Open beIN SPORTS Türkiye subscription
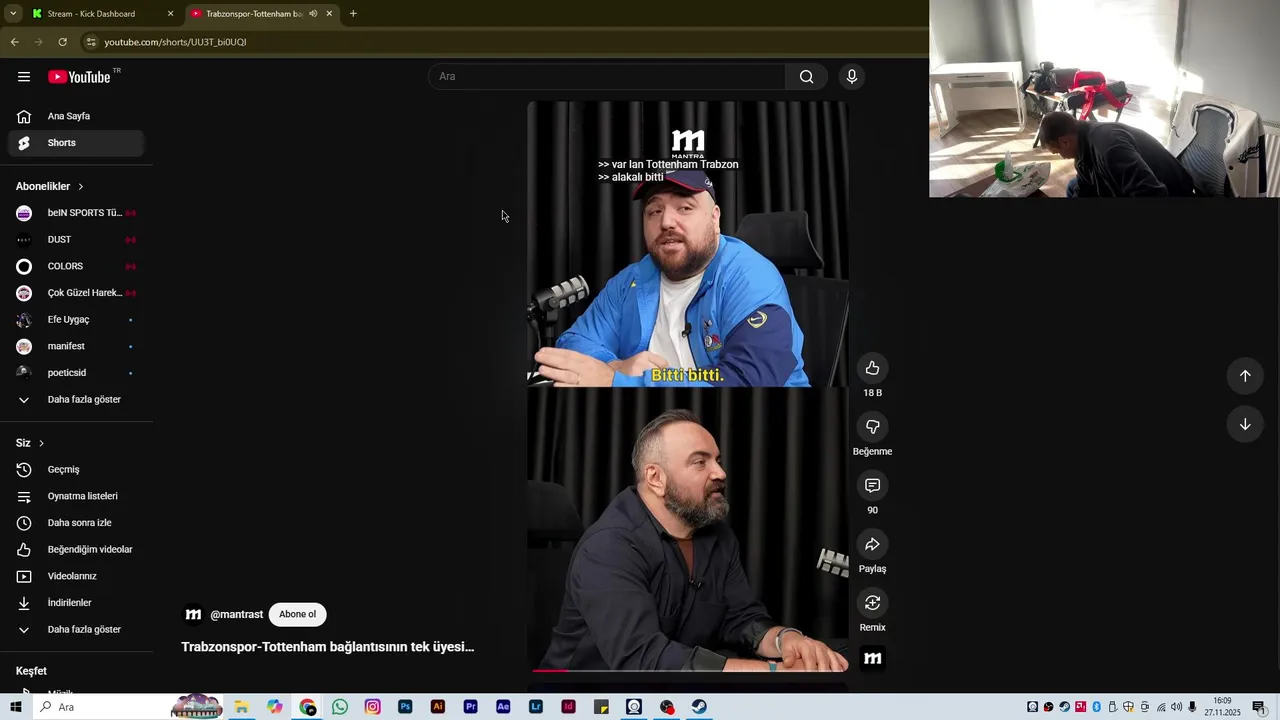The image size is (1280, 720). 76,213
